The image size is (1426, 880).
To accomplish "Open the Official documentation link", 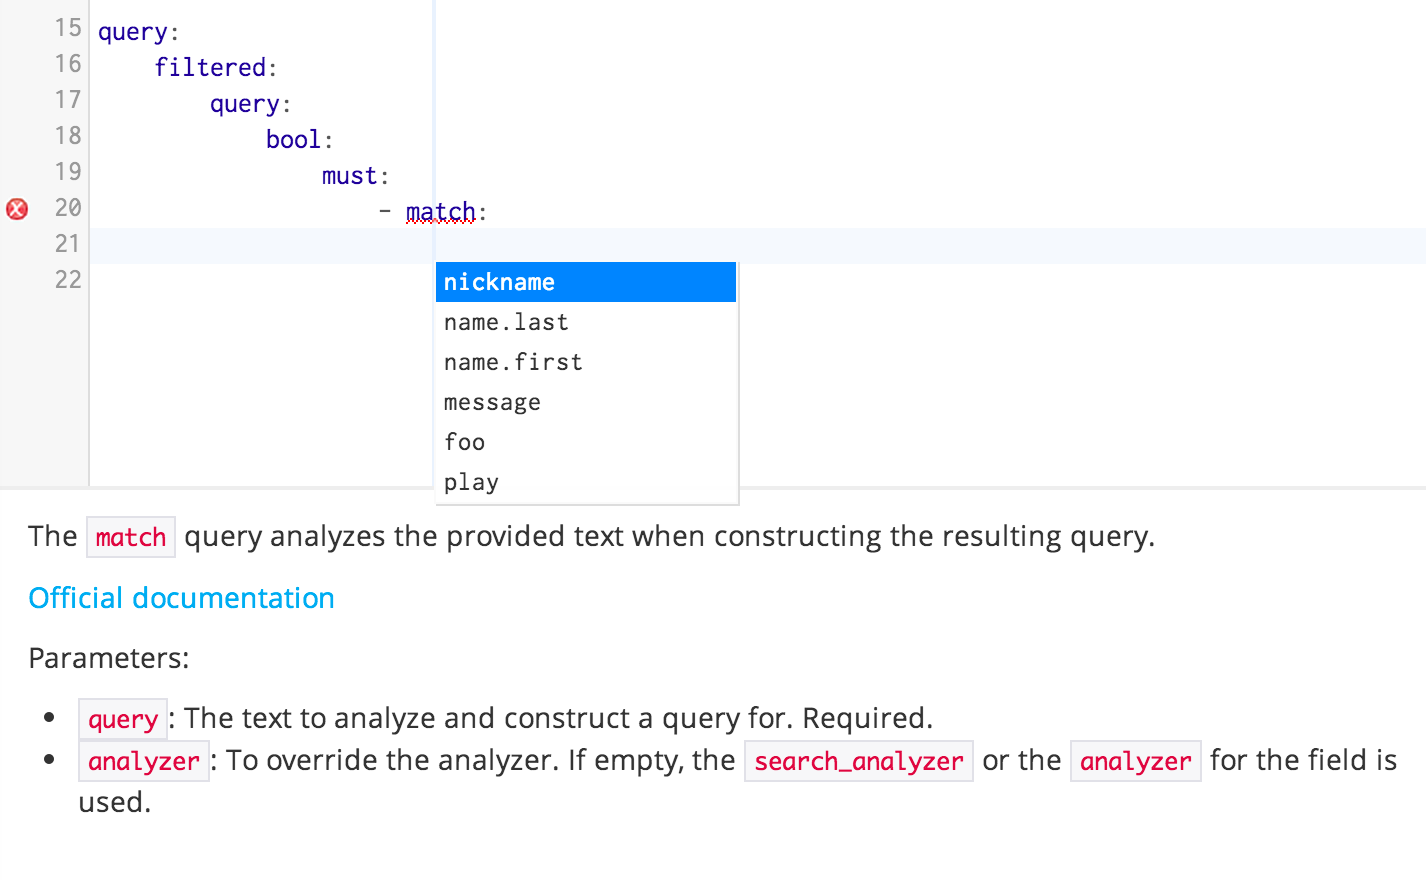I will [181, 597].
